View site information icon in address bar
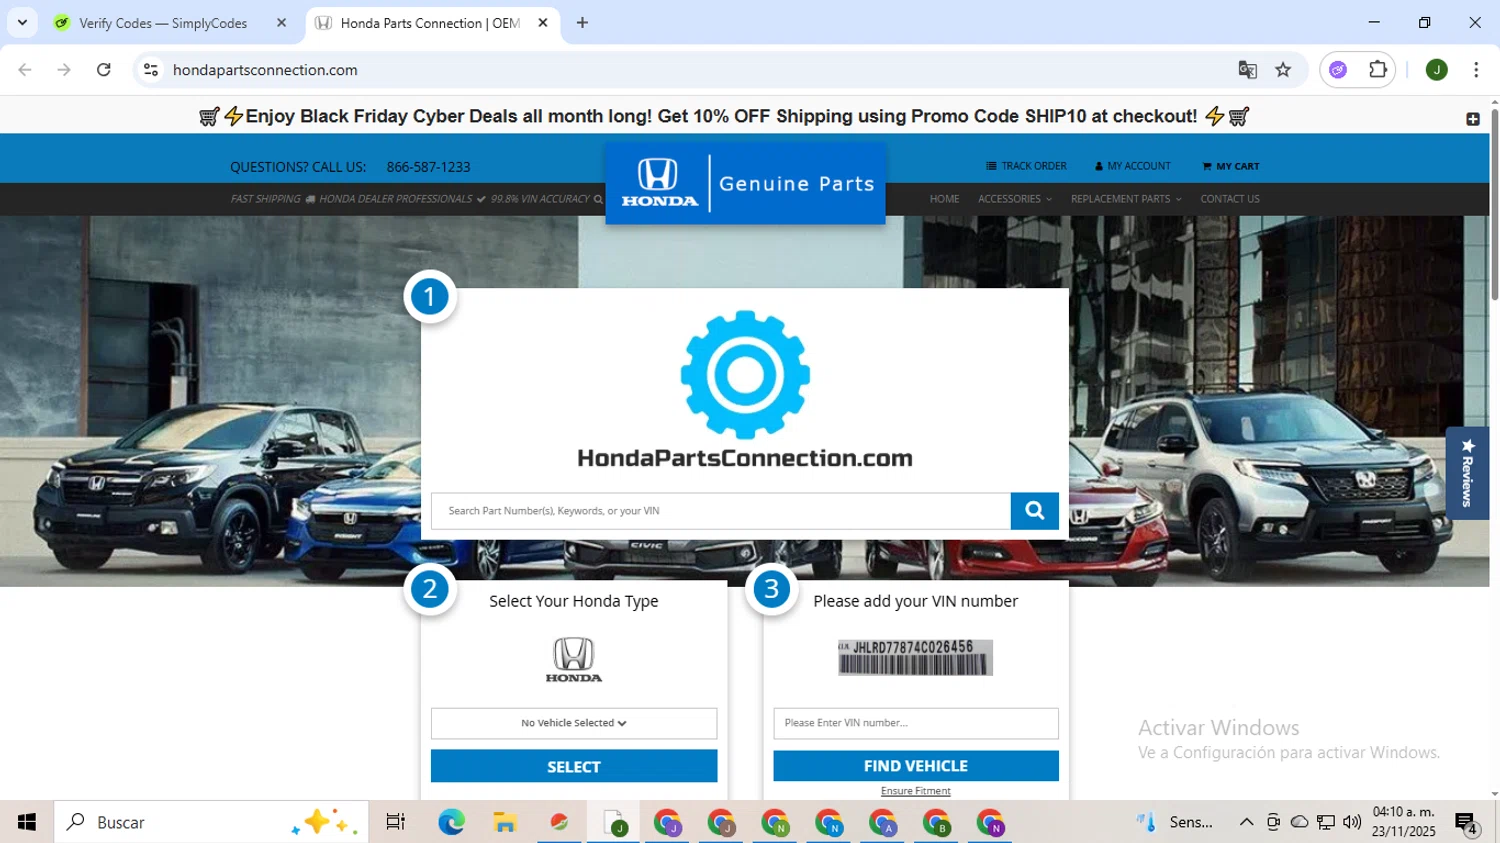Screen dimensions: 1500x843 pos(151,70)
